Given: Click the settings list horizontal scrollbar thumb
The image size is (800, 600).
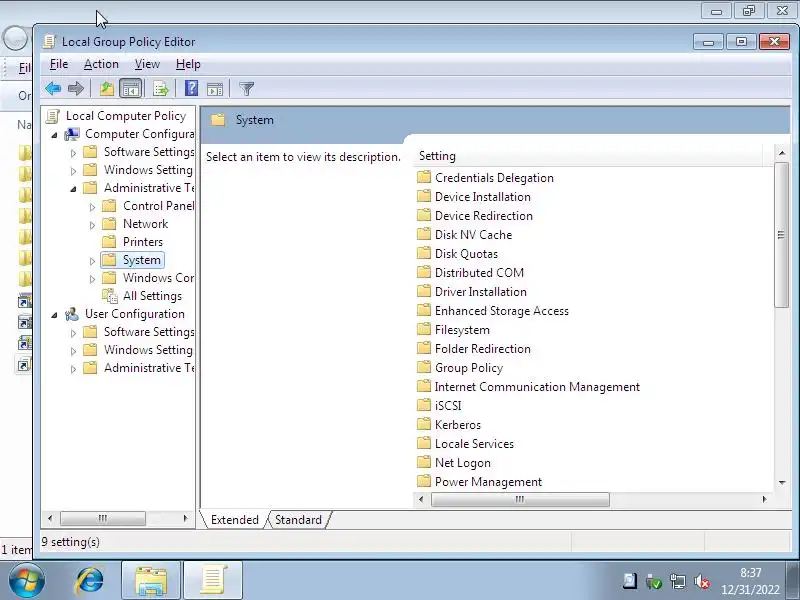Looking at the screenshot, I should point(520,499).
